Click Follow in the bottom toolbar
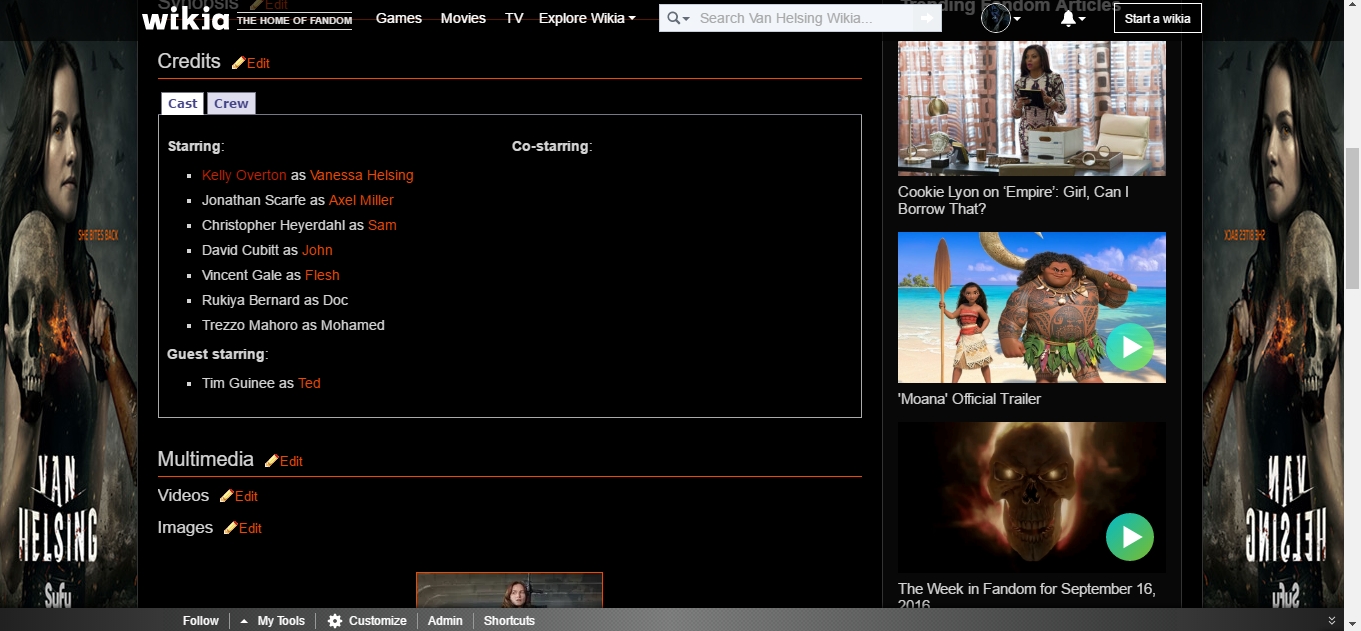The width and height of the screenshot is (1361, 631). [x=200, y=621]
